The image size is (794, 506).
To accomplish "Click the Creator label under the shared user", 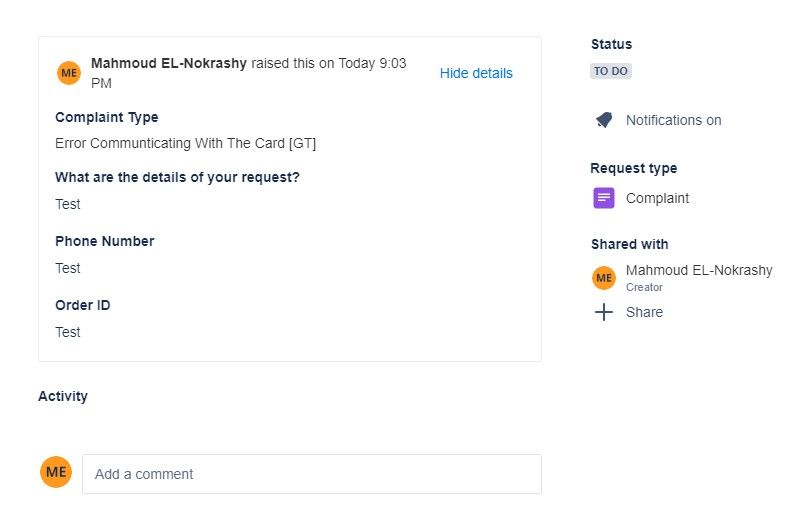I will [x=644, y=287].
